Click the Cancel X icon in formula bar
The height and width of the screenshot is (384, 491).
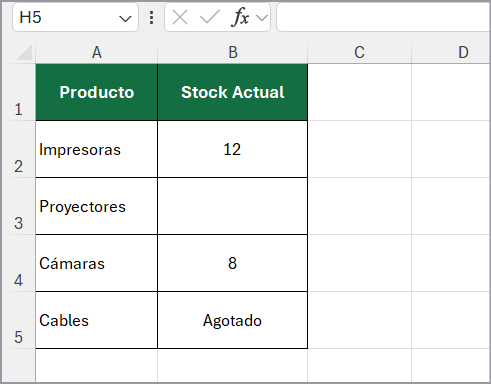click(x=180, y=17)
